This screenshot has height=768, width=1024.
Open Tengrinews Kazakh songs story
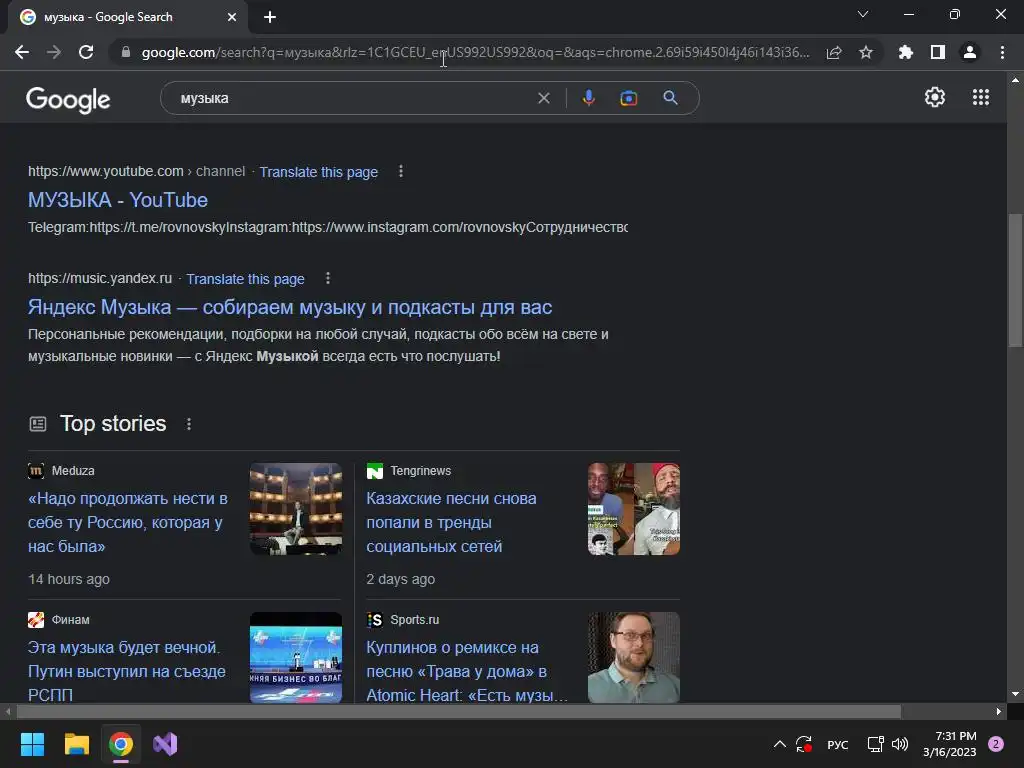451,522
